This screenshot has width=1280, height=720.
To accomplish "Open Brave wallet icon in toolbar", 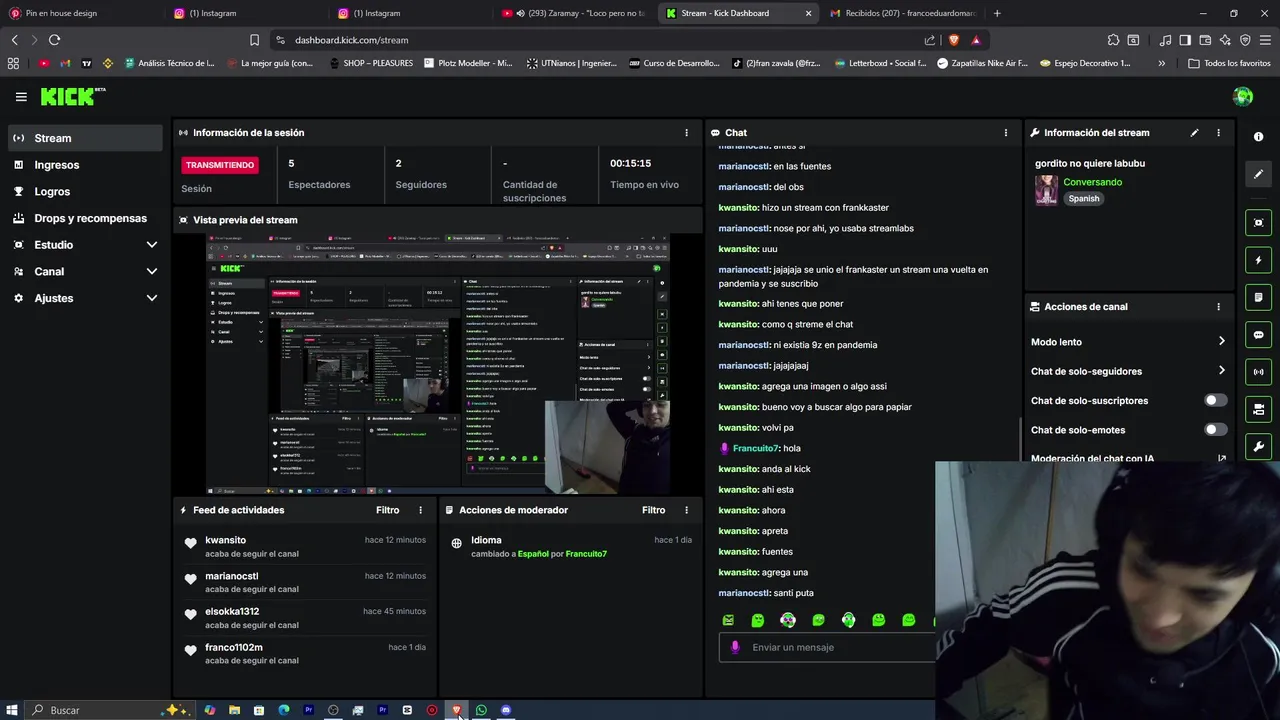I will pos(1205,40).
